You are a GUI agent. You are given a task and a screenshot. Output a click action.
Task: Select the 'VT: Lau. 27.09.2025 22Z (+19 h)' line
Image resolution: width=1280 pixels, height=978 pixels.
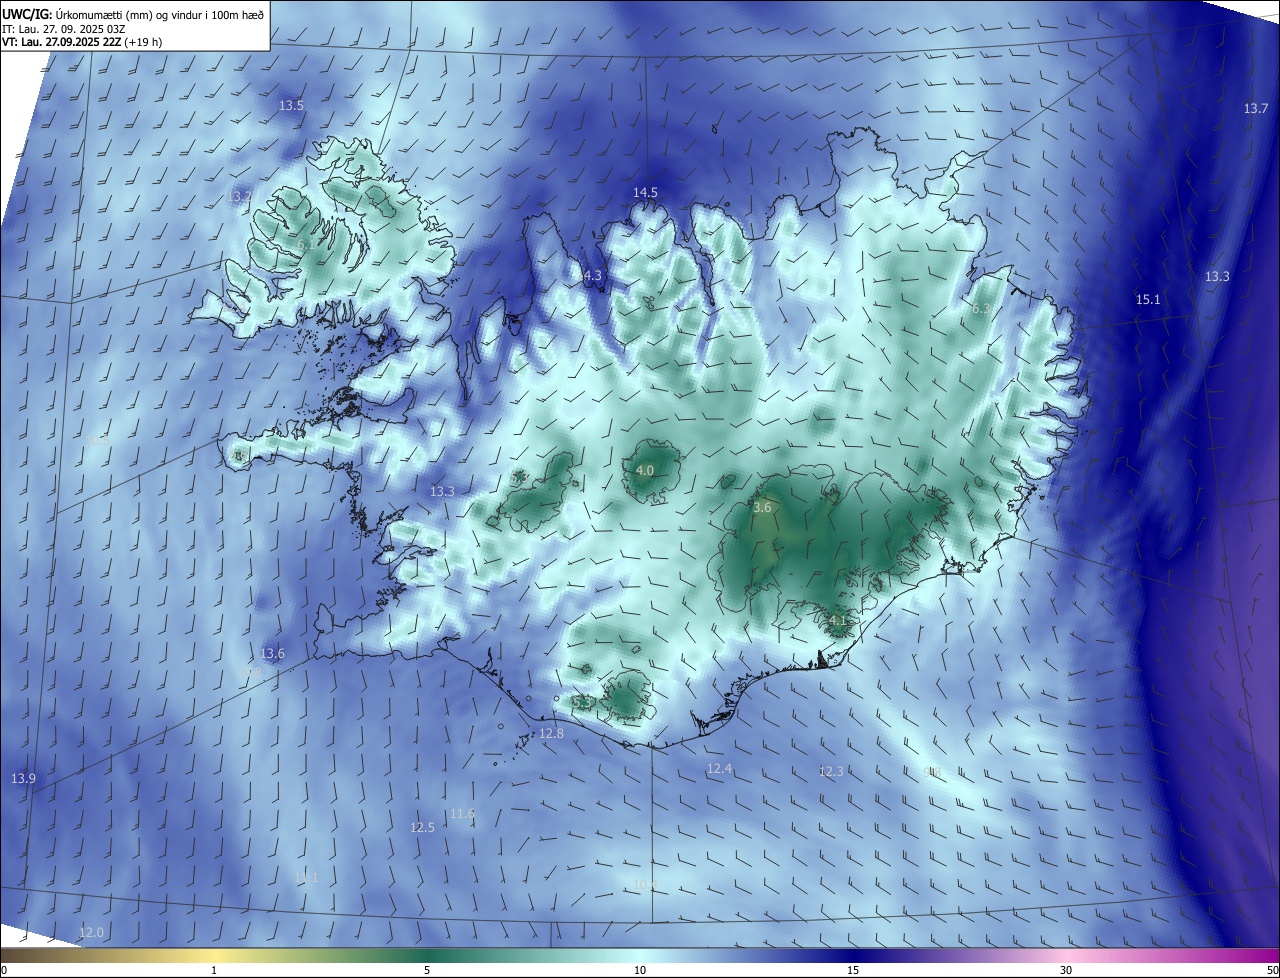click(x=83, y=42)
